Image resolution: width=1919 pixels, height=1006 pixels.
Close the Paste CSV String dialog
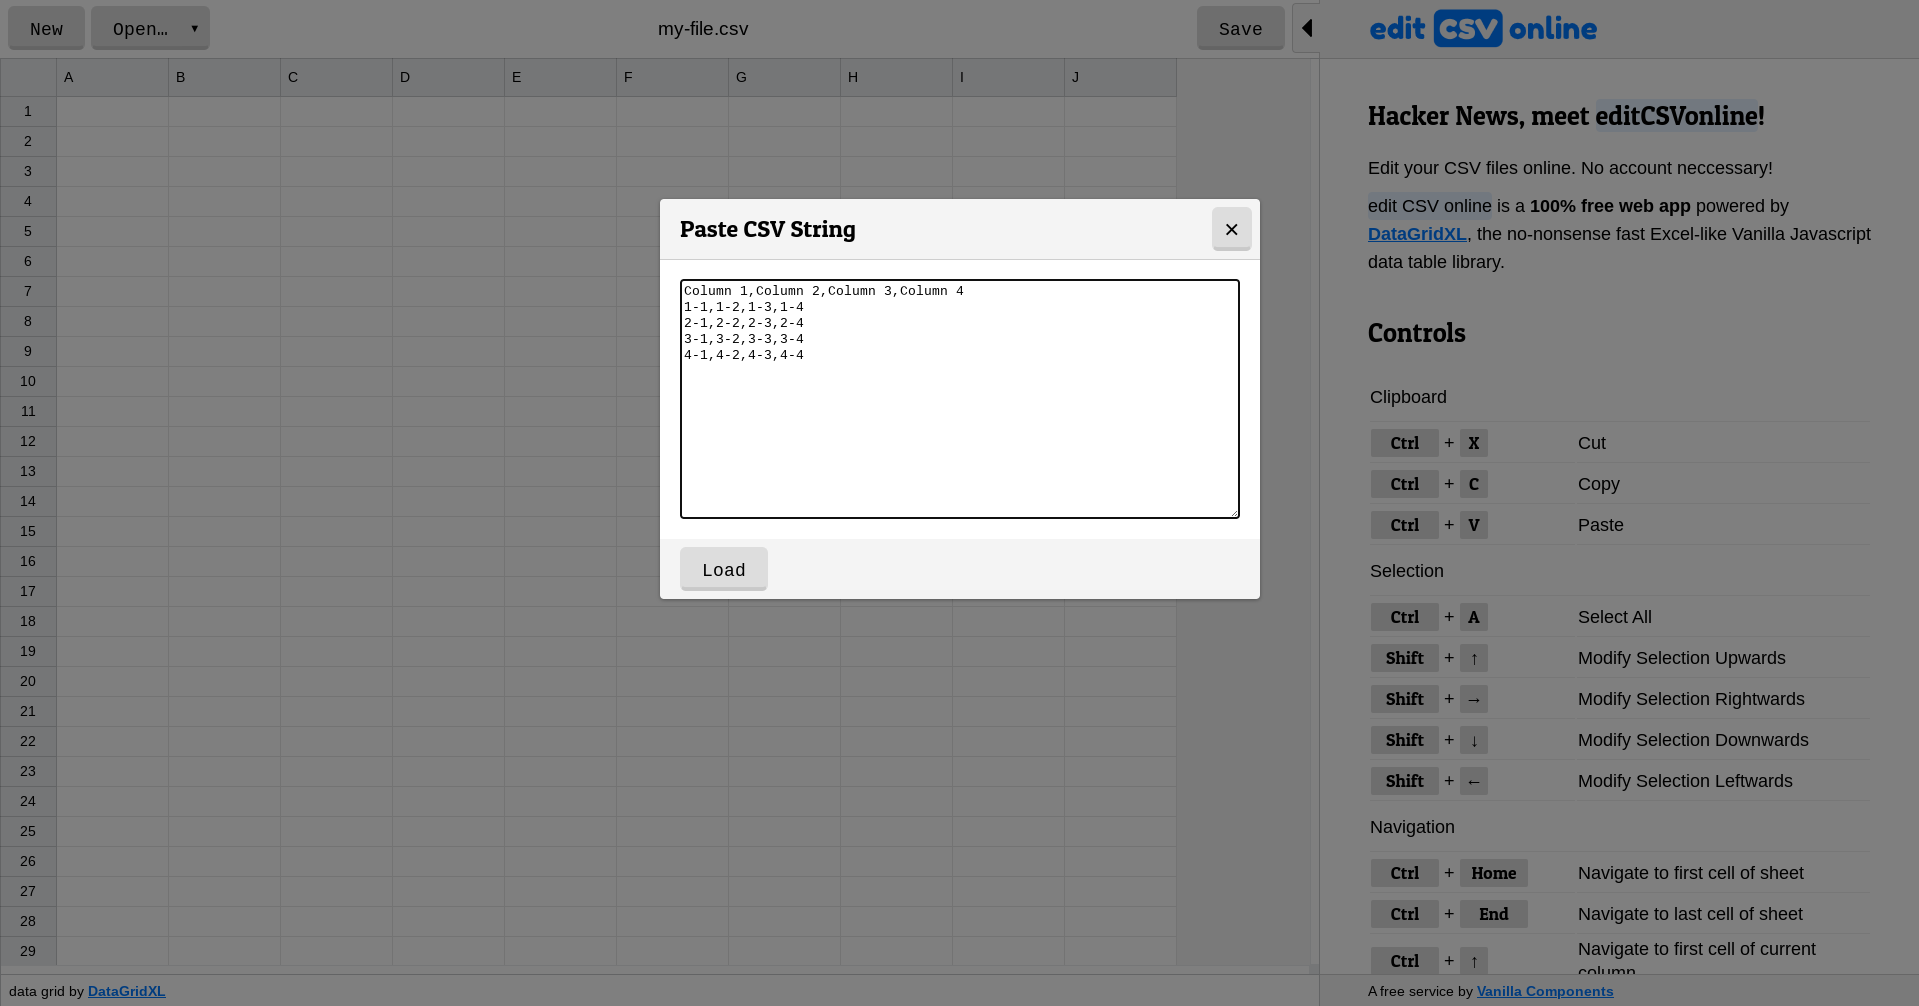1231,229
